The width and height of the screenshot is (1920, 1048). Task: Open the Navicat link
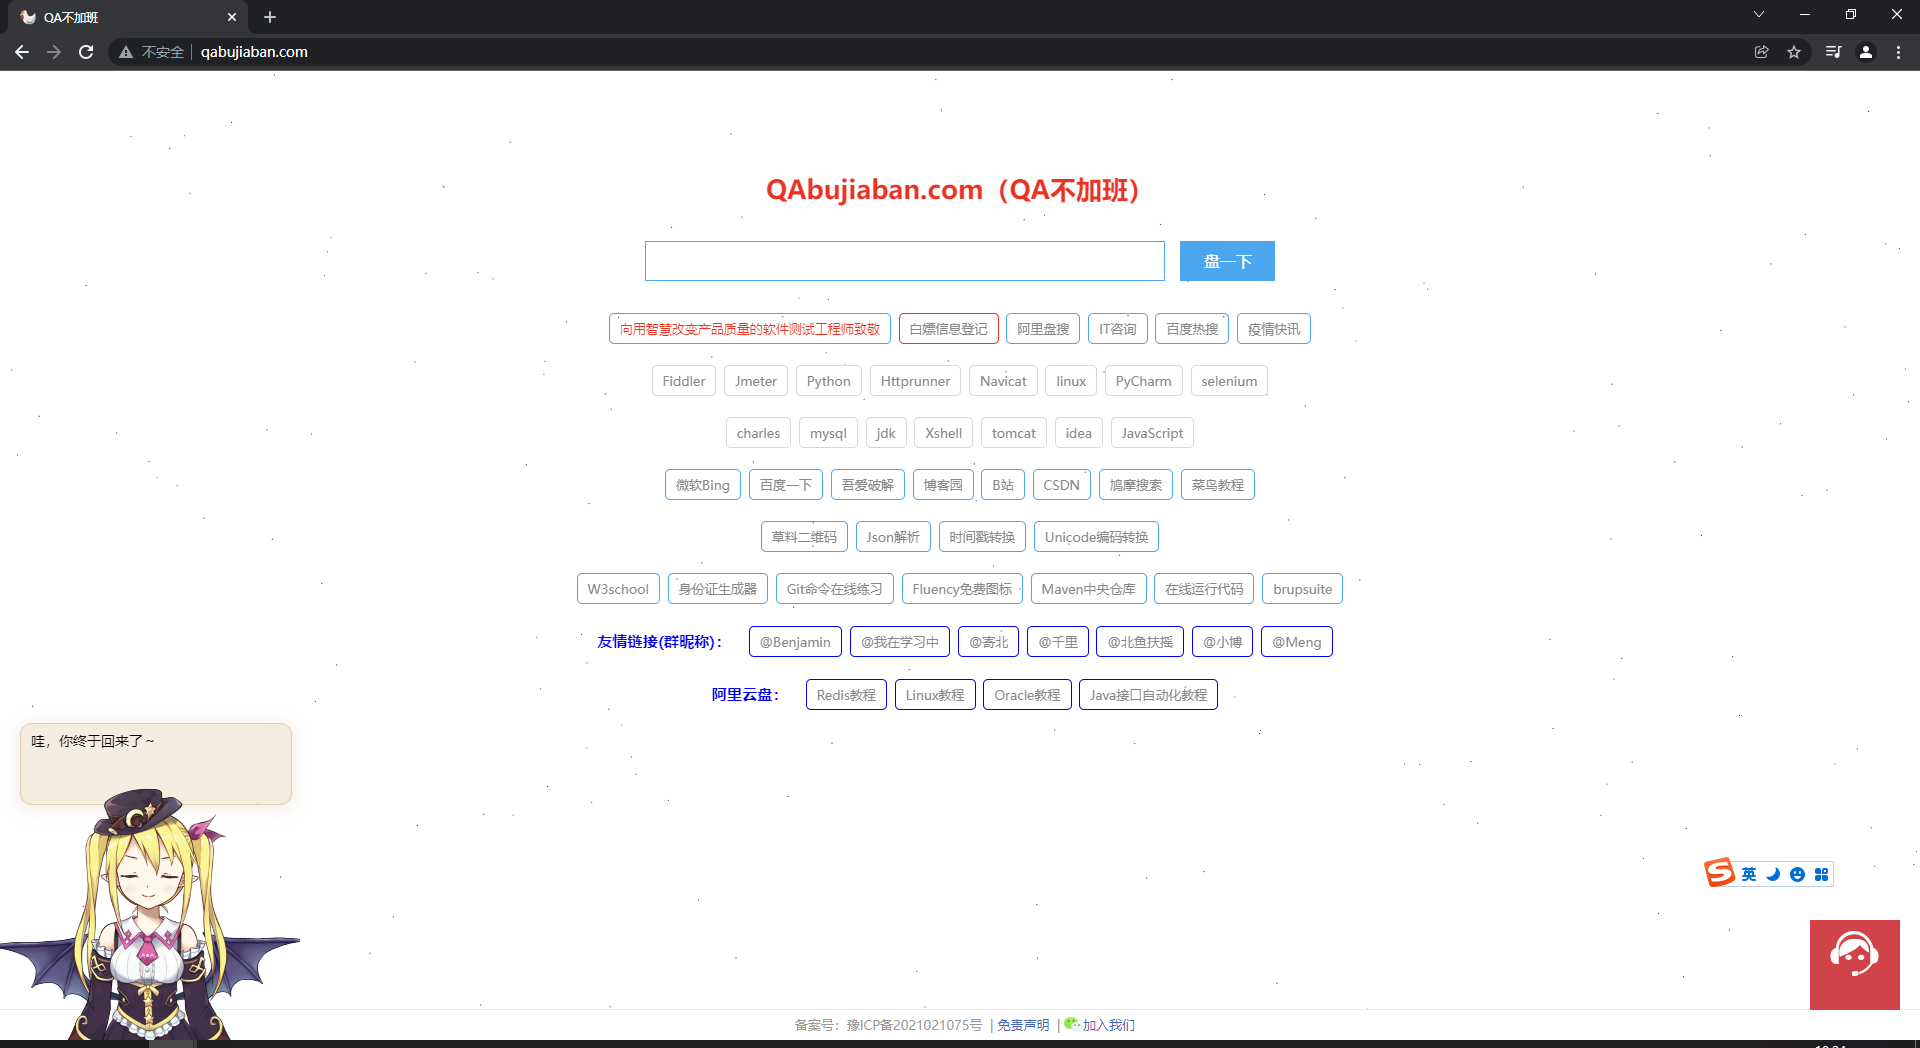coord(1003,381)
